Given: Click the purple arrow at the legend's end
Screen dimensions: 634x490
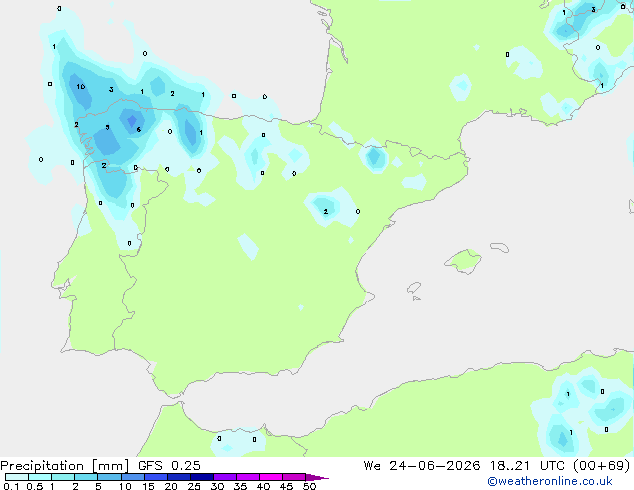Looking at the screenshot, I should 317,477.
